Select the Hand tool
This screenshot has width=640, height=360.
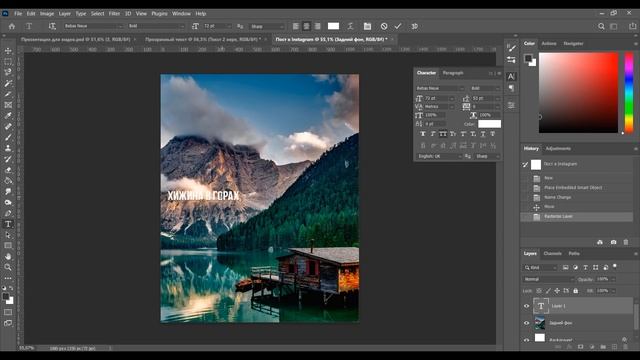pos(8,256)
